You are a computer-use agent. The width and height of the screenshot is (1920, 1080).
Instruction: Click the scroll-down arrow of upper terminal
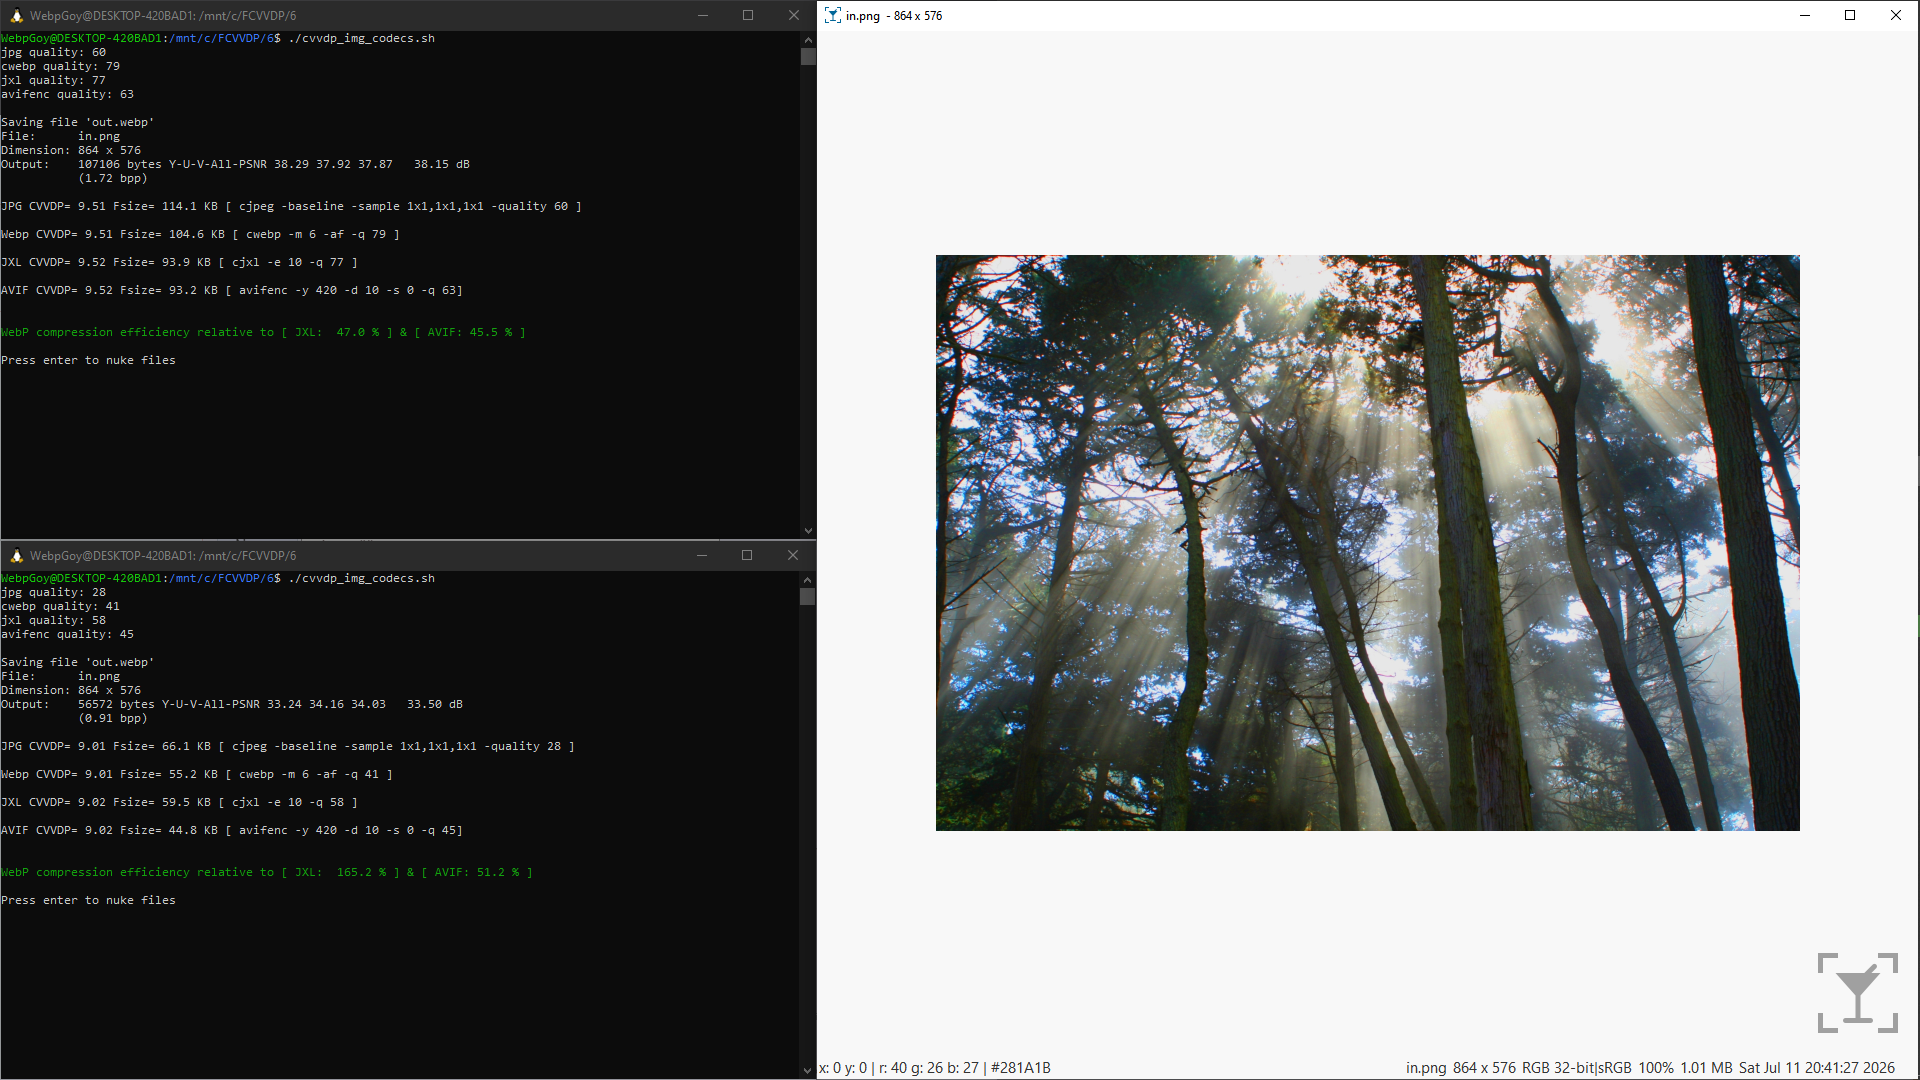coord(808,531)
